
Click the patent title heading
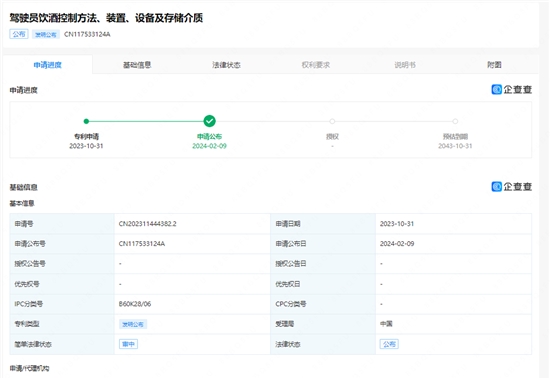pos(106,18)
